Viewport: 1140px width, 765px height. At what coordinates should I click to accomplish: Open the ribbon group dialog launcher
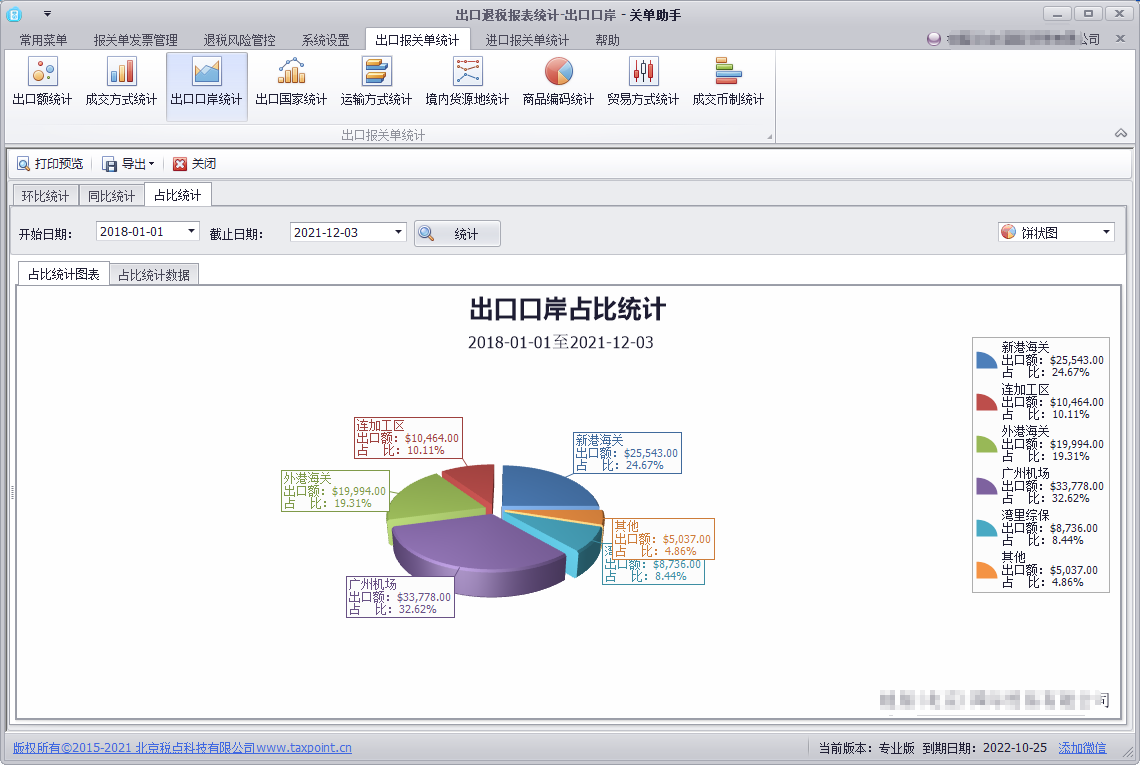[x=769, y=136]
